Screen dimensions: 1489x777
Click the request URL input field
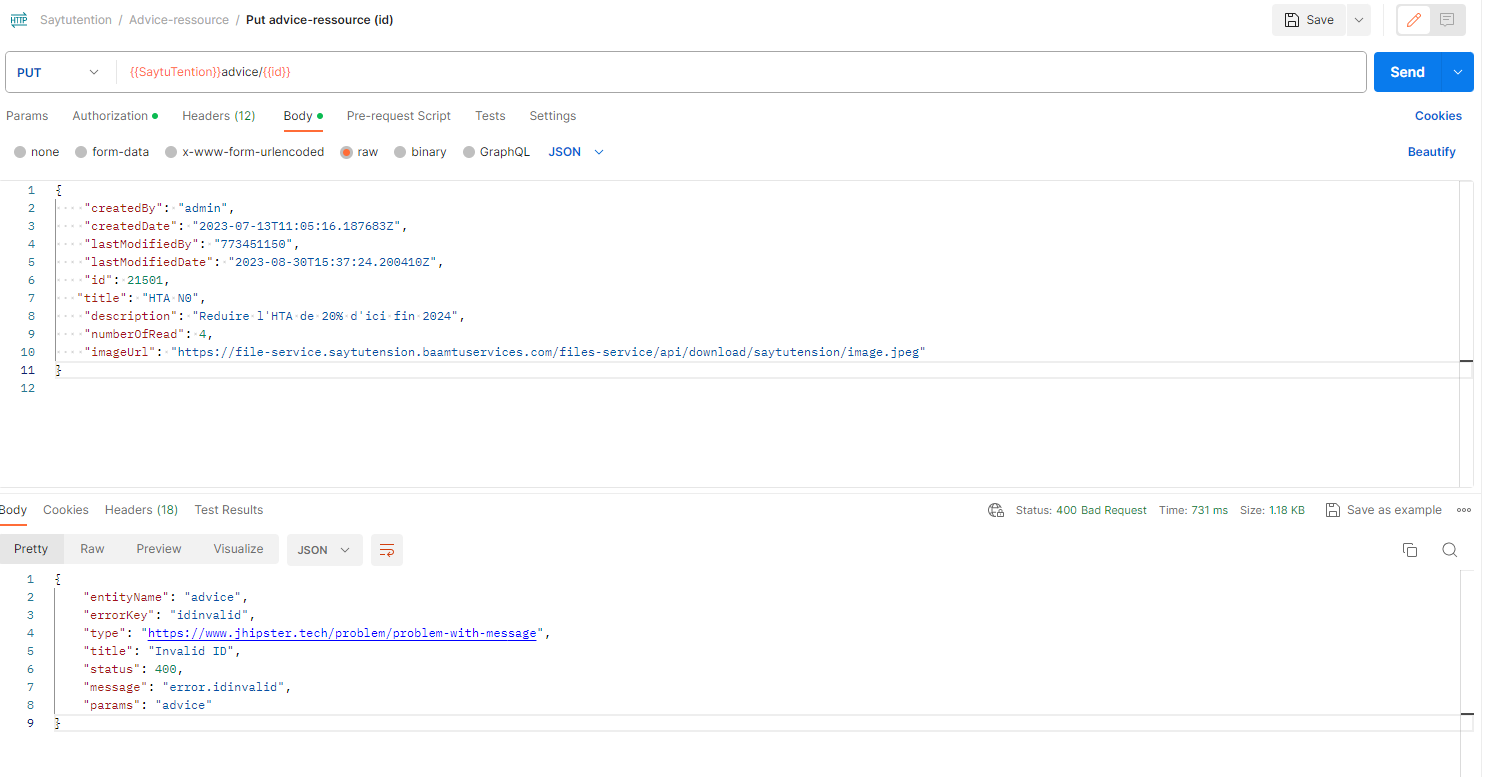pyautogui.click(x=740, y=72)
